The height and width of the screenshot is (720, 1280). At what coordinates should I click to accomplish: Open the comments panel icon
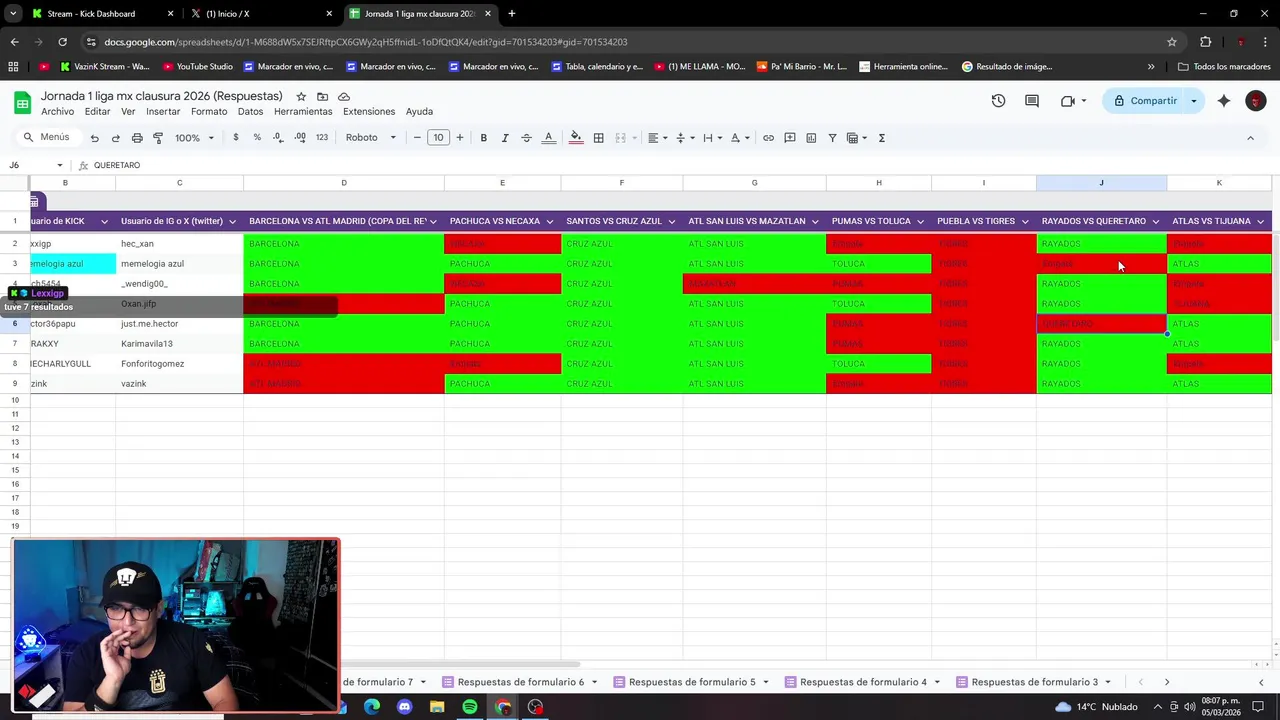coord(1032,101)
